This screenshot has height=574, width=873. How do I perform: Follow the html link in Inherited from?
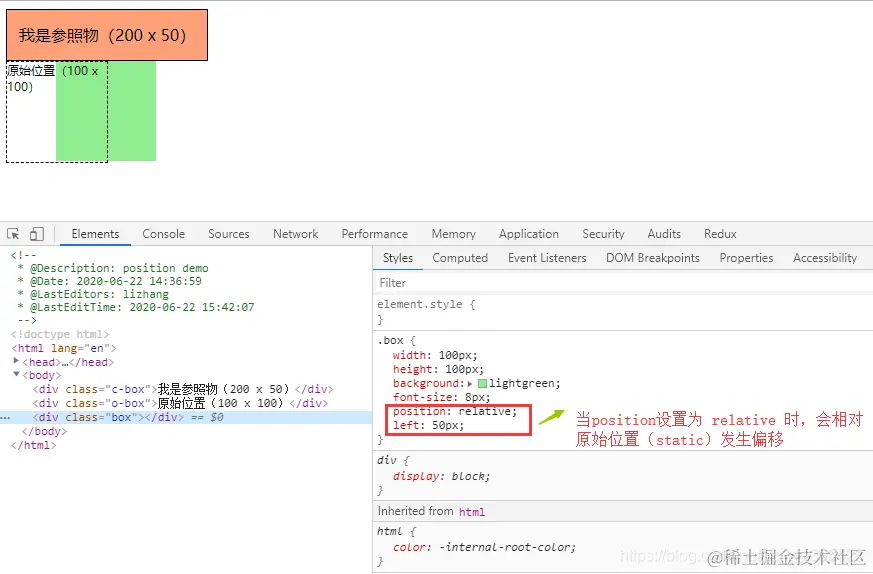[x=472, y=512]
